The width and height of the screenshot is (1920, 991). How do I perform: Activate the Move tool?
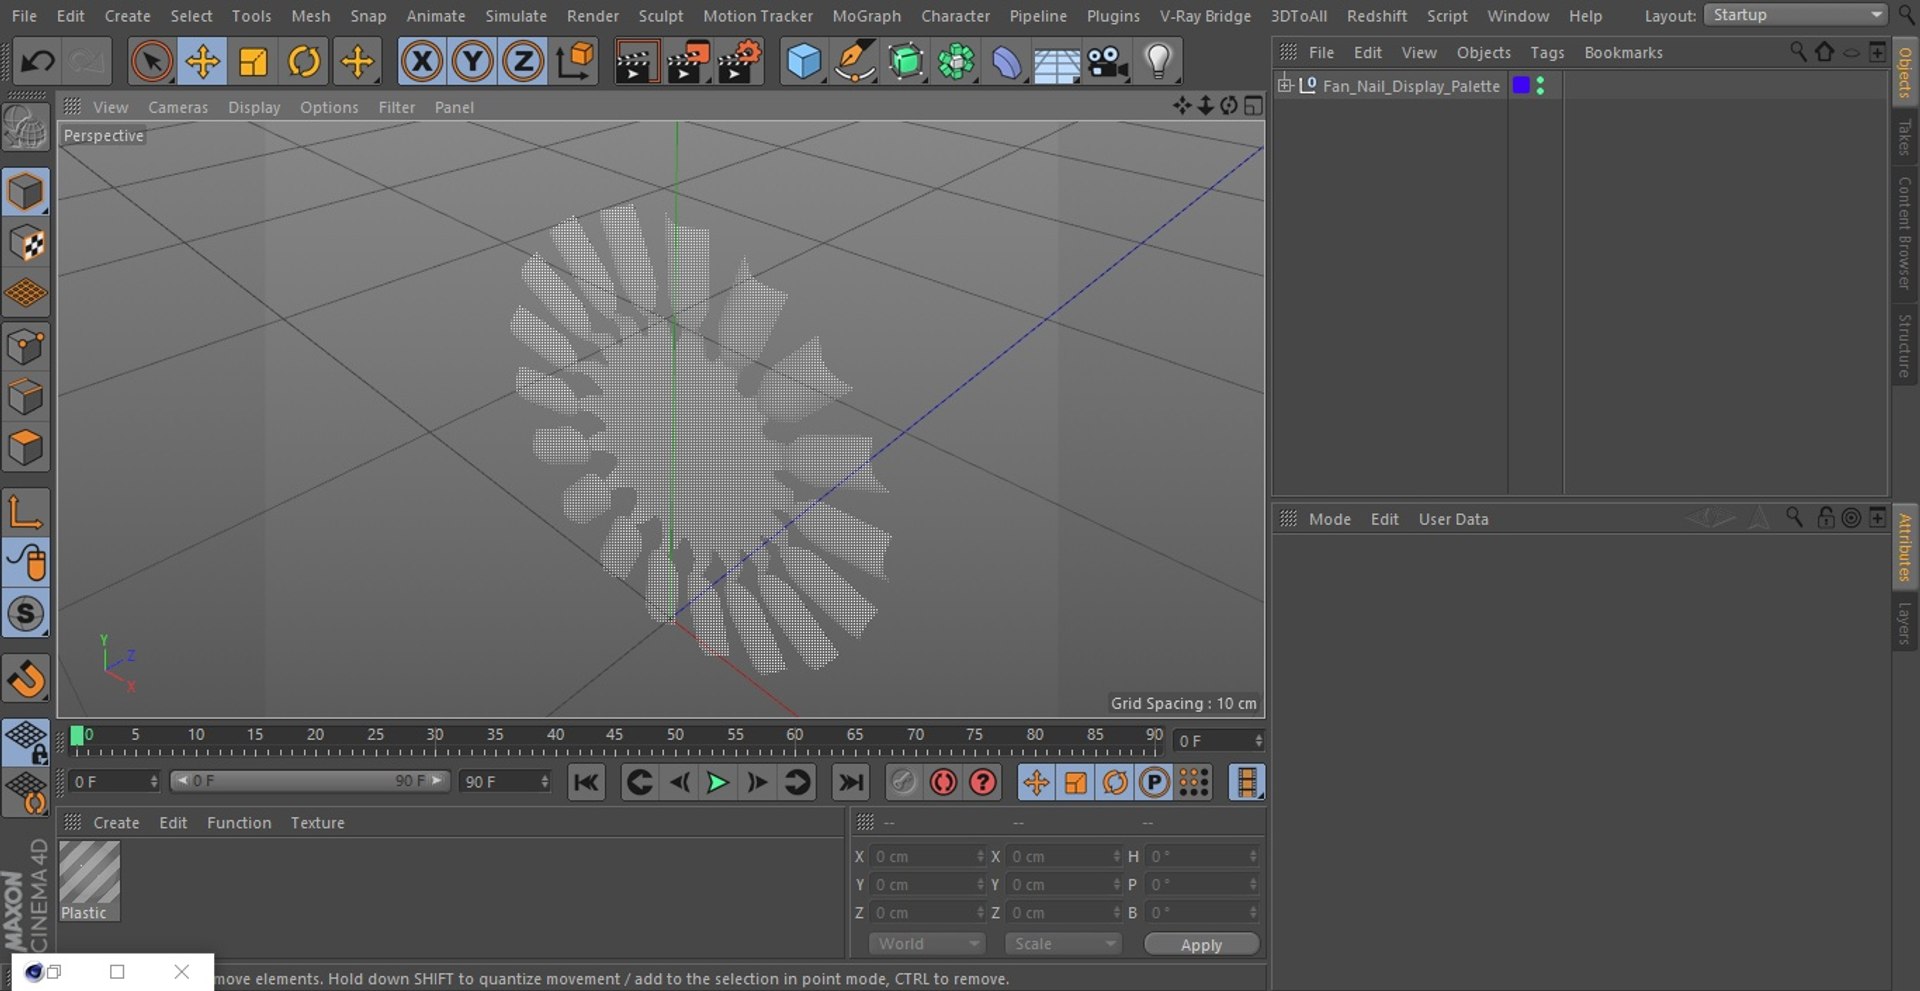click(203, 62)
